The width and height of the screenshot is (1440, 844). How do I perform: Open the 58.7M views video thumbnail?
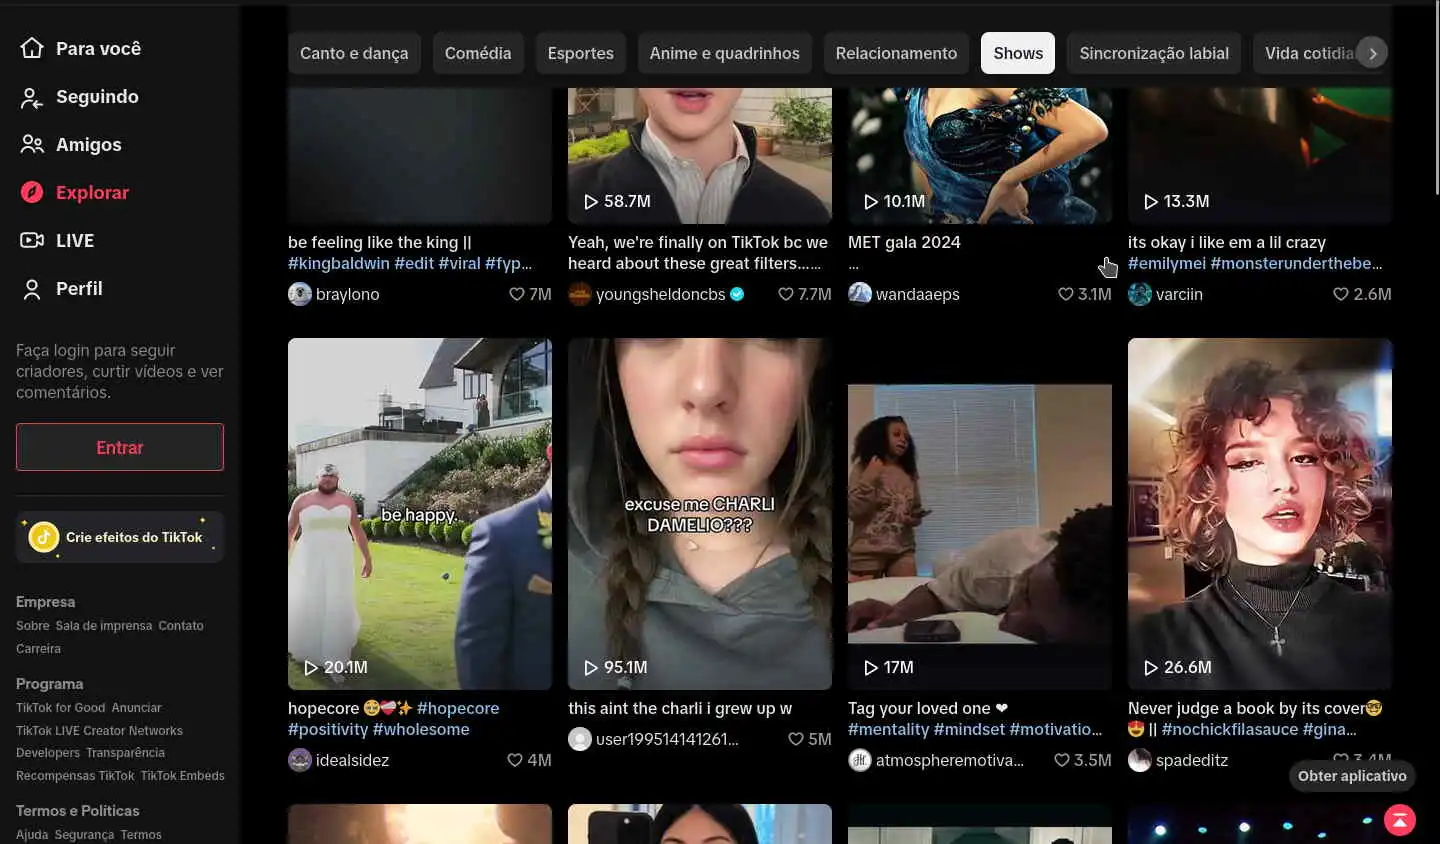pyautogui.click(x=700, y=155)
